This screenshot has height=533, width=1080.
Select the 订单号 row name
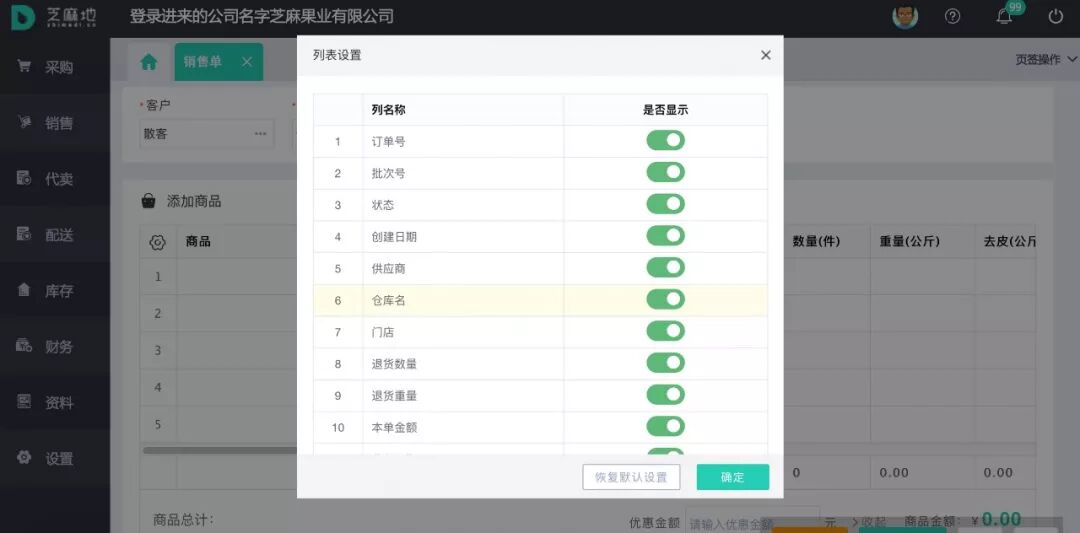[388, 141]
